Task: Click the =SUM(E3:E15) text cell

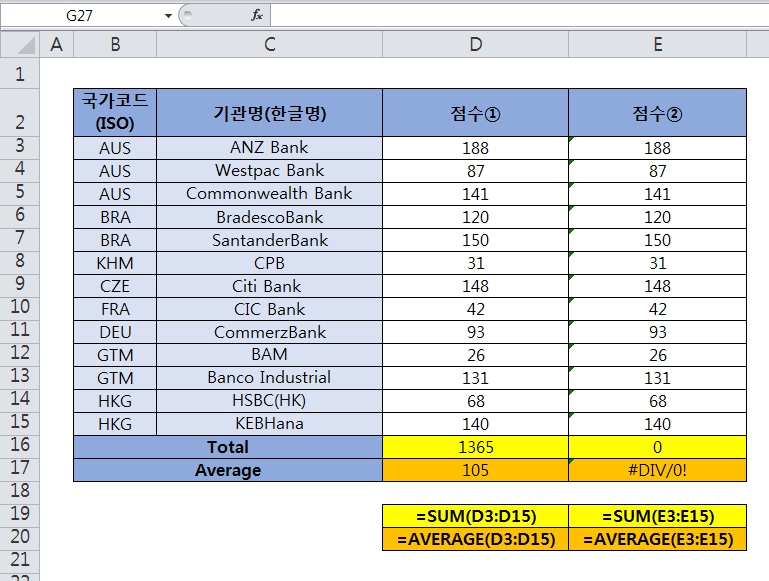Action: 658,516
